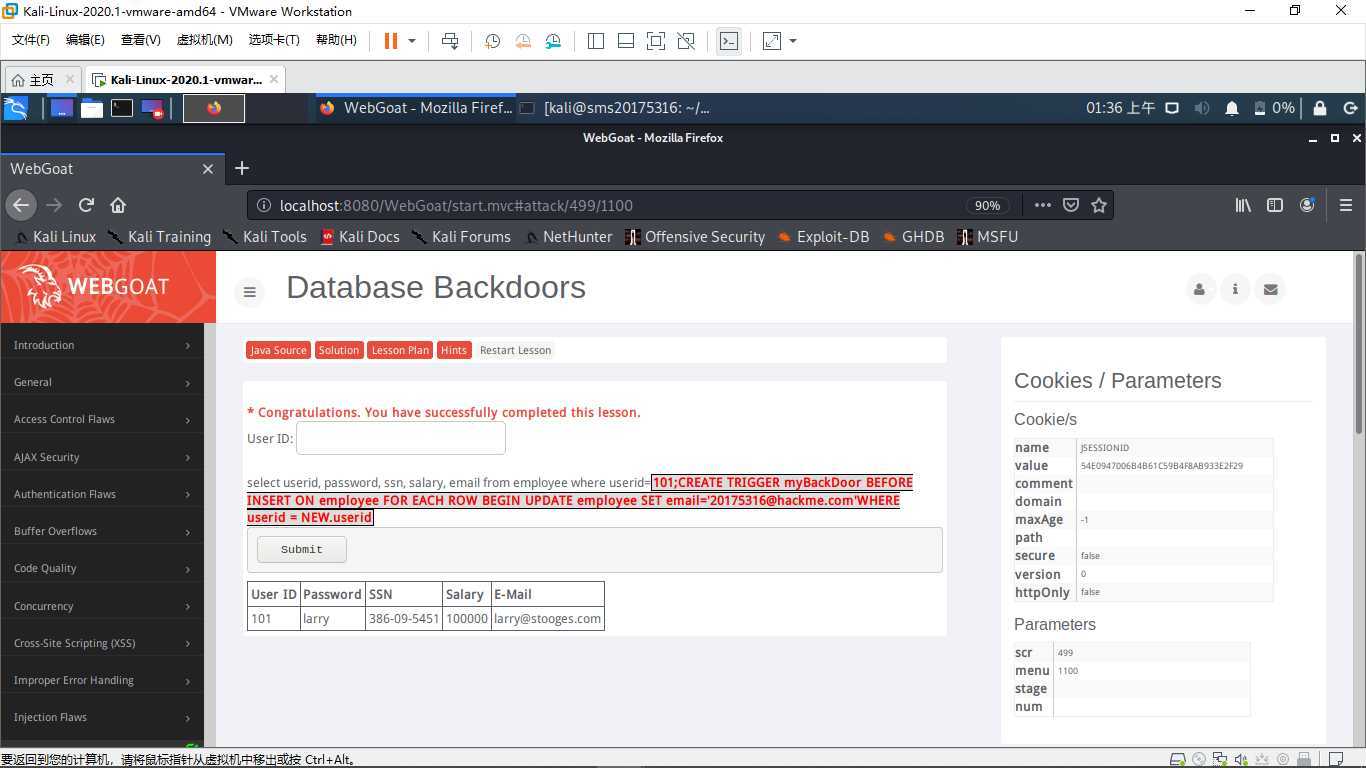Open the 文件(F) menu
This screenshot has height=768, width=1366.
[x=31, y=40]
